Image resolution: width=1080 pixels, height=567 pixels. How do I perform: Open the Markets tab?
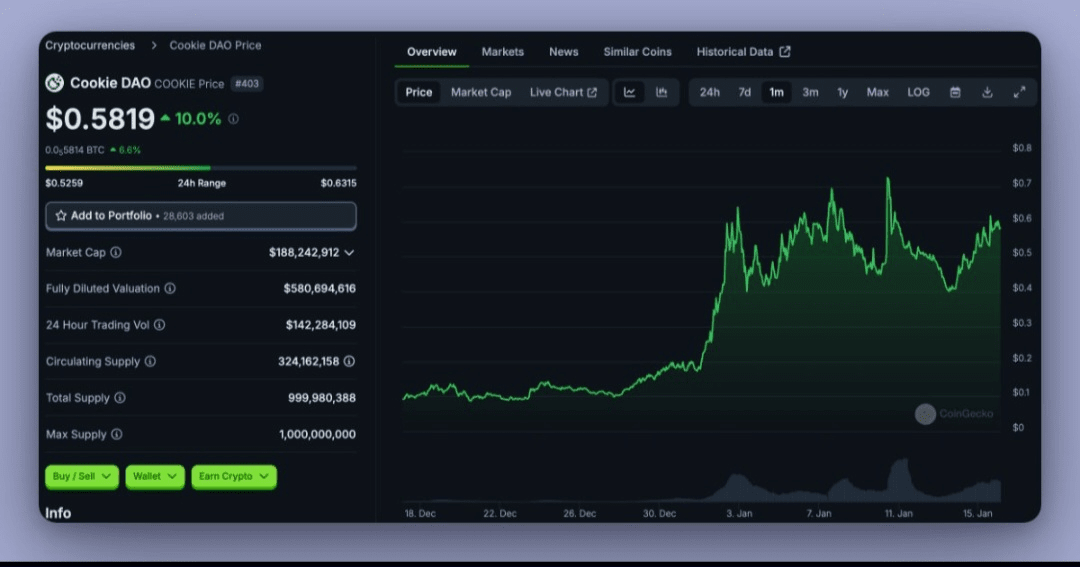[x=502, y=52]
